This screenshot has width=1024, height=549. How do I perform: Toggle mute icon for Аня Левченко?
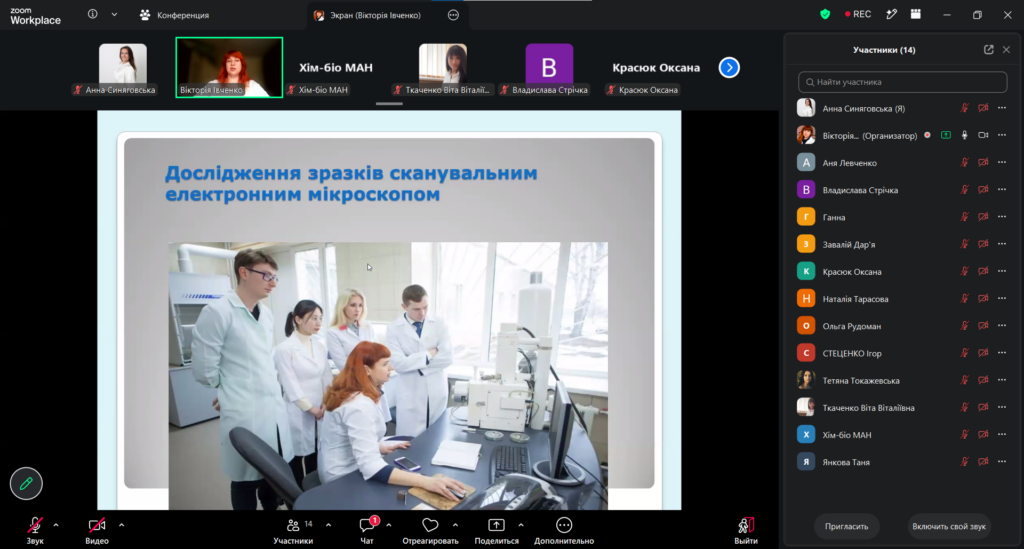point(965,163)
